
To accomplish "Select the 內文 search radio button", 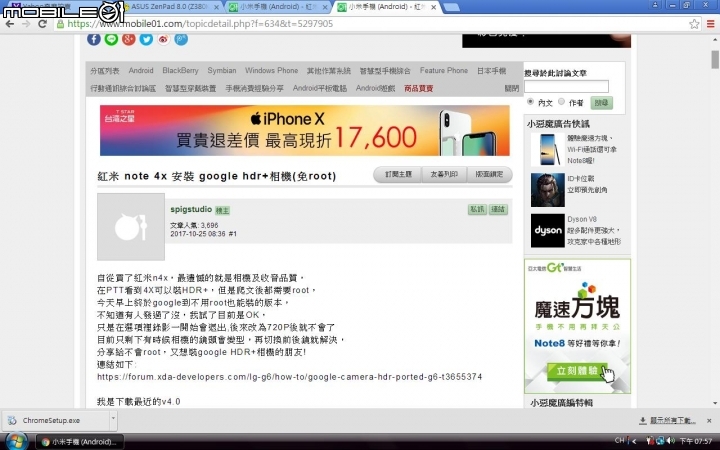I will click(x=530, y=101).
